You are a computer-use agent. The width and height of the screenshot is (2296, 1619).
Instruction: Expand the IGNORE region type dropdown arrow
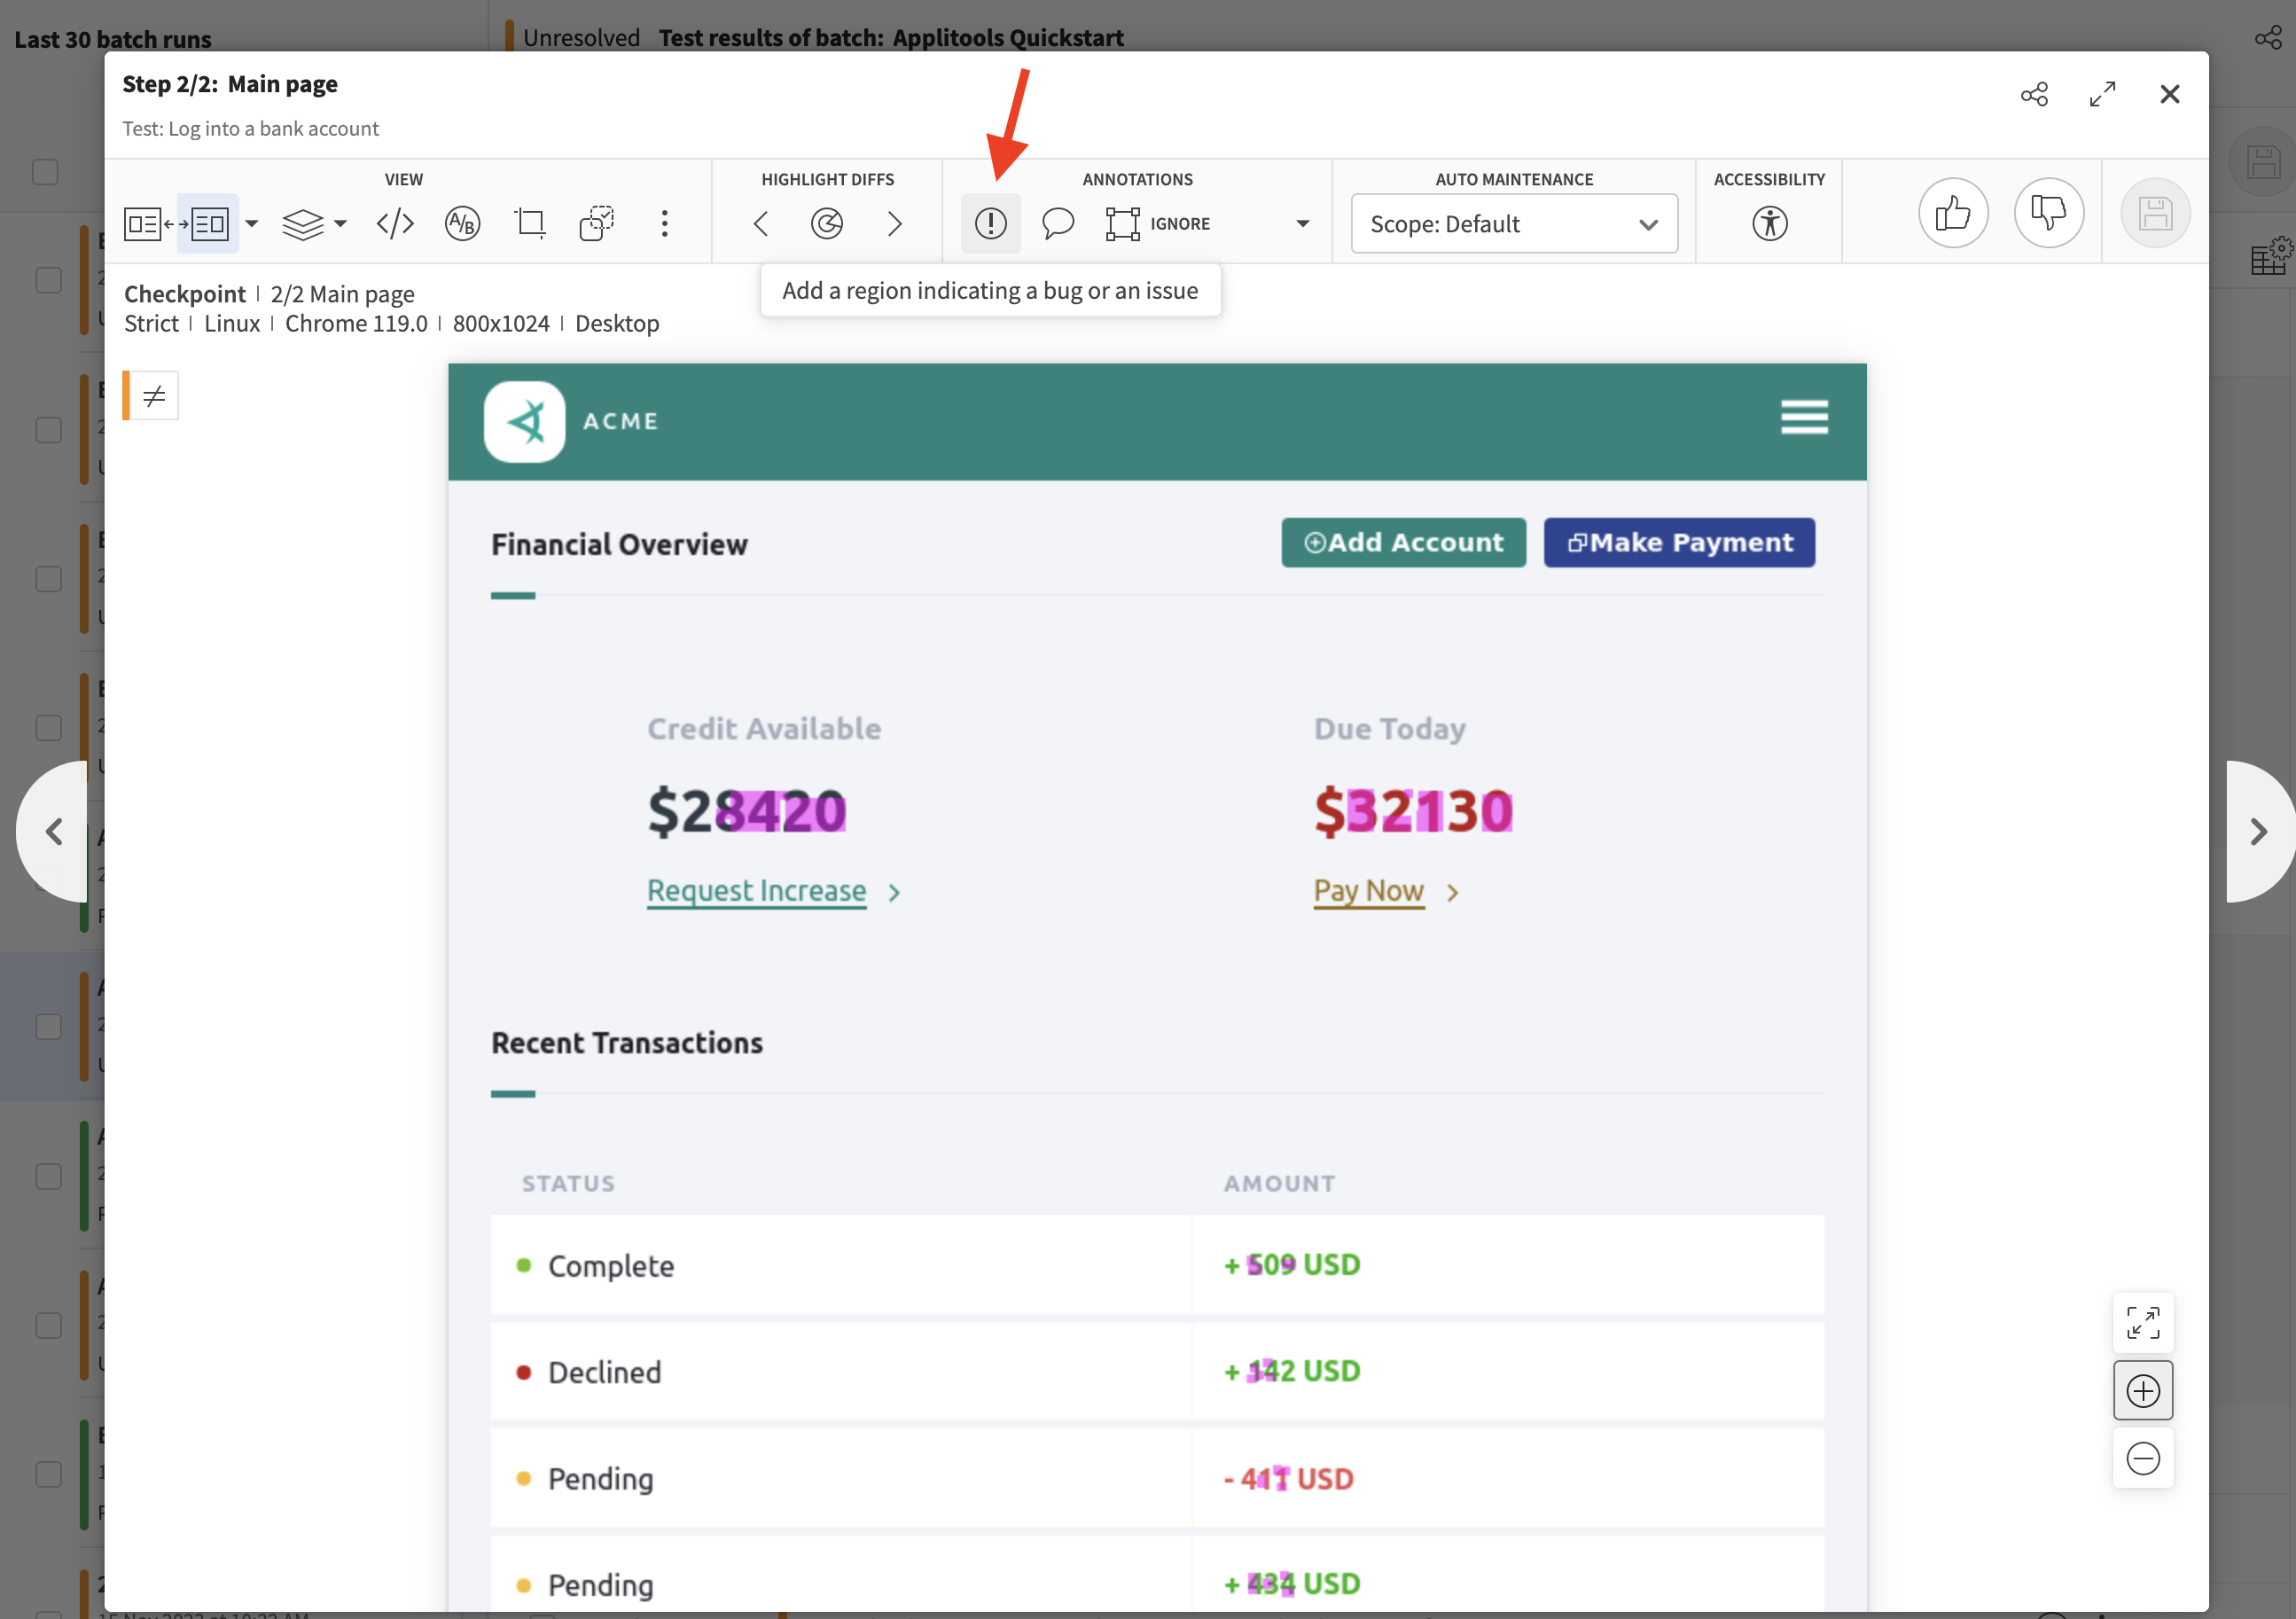pyautogui.click(x=1302, y=224)
